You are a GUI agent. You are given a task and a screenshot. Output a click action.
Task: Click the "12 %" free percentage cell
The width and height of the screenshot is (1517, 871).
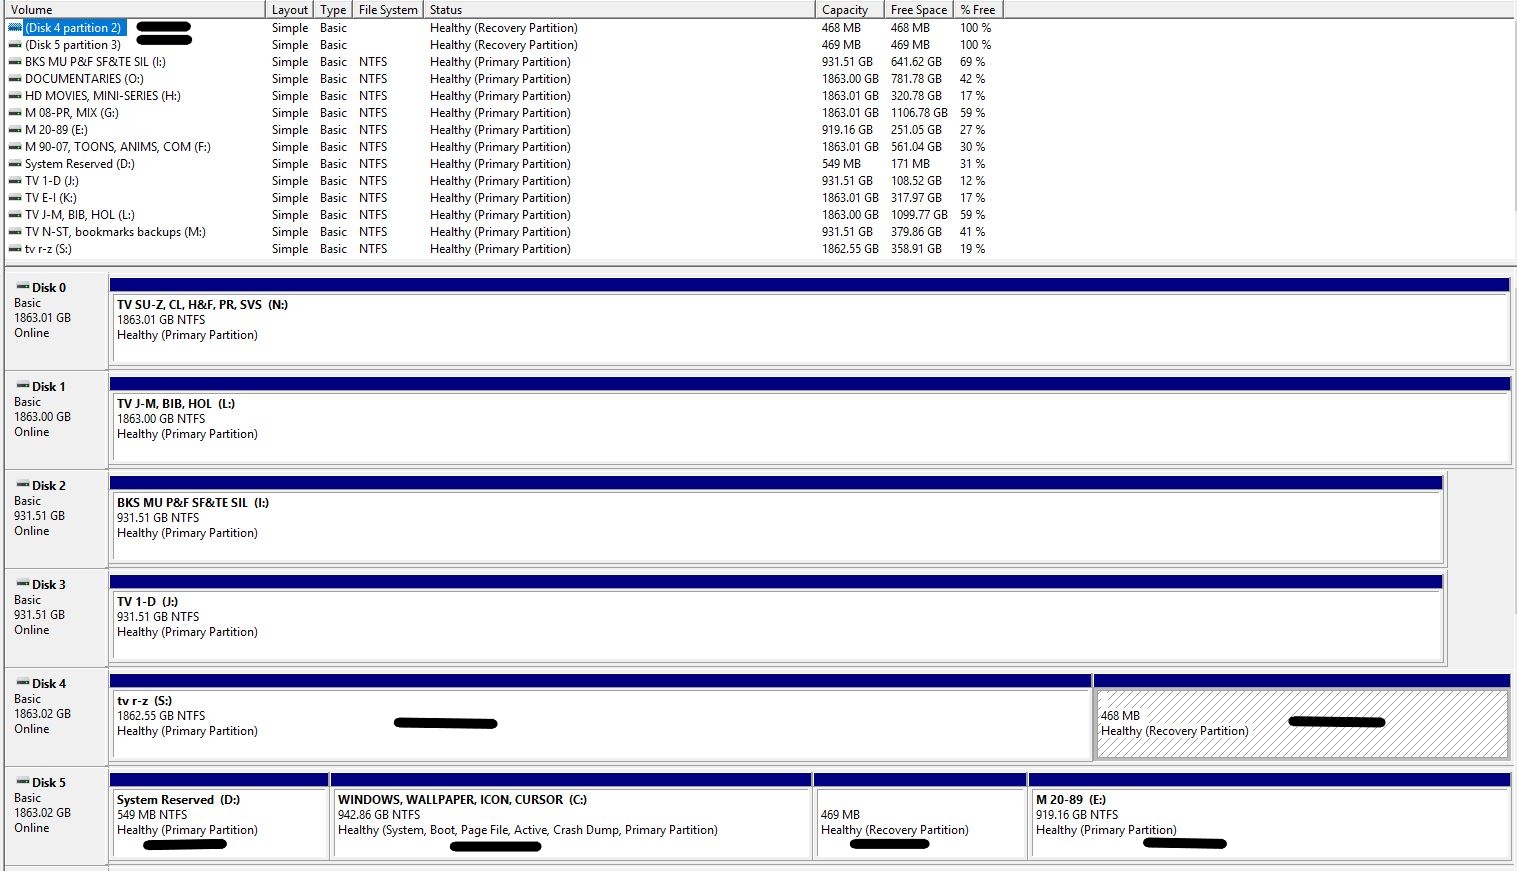pos(972,181)
